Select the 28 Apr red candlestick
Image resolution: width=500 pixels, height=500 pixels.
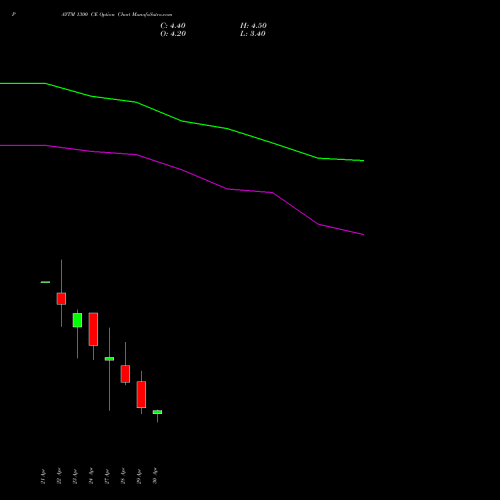[125, 374]
